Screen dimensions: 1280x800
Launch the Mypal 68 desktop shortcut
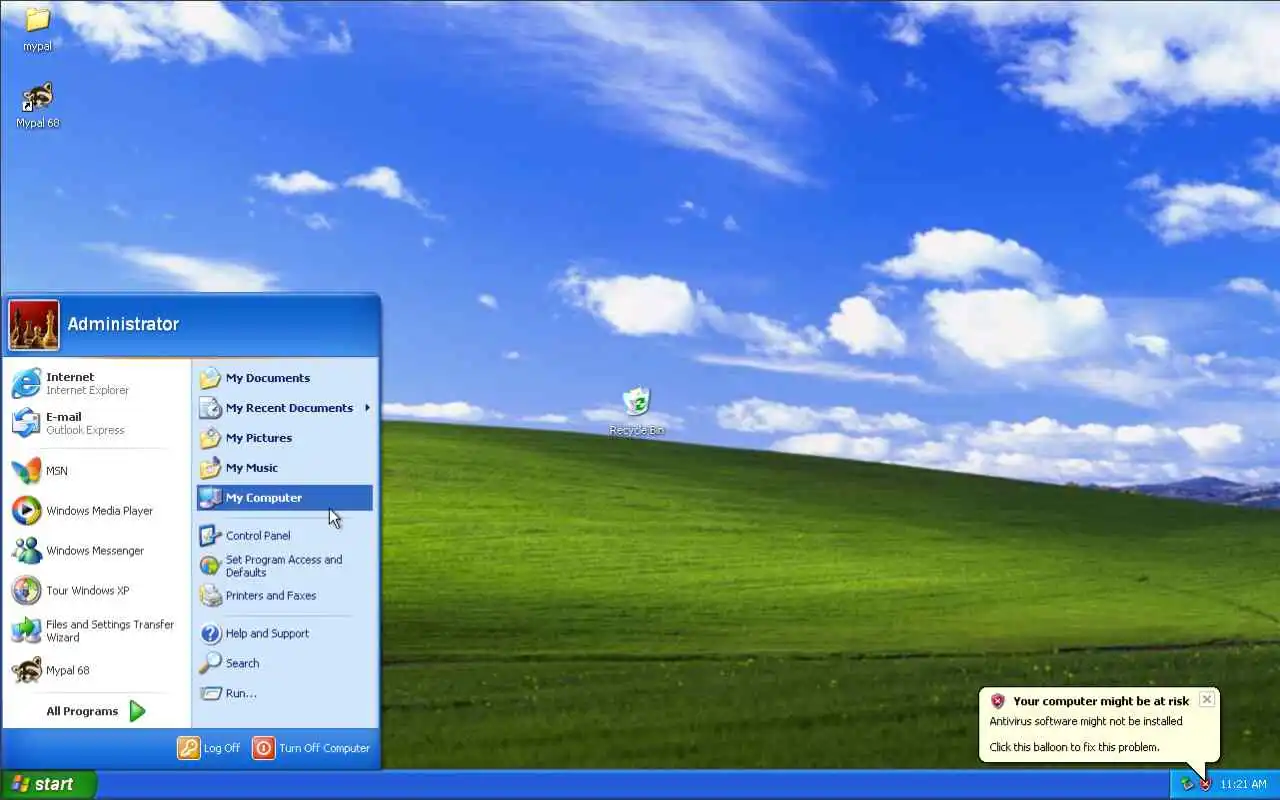pos(37,105)
